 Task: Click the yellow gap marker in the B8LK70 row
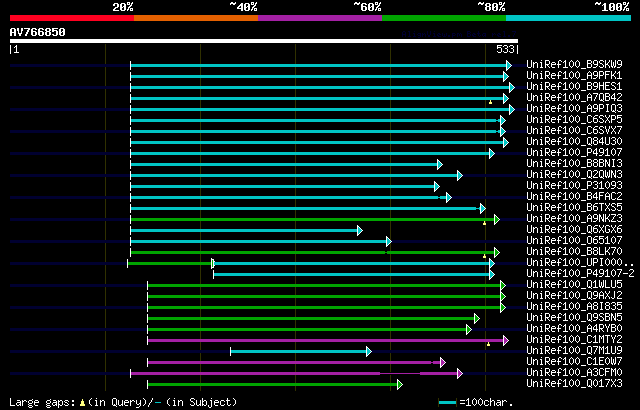484,256
